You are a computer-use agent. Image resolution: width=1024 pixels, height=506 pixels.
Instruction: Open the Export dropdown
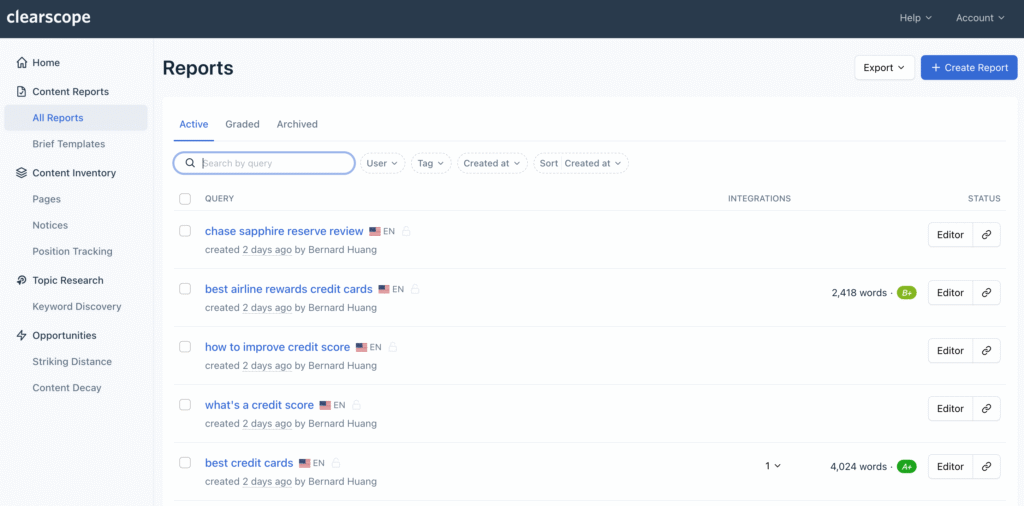coord(884,68)
